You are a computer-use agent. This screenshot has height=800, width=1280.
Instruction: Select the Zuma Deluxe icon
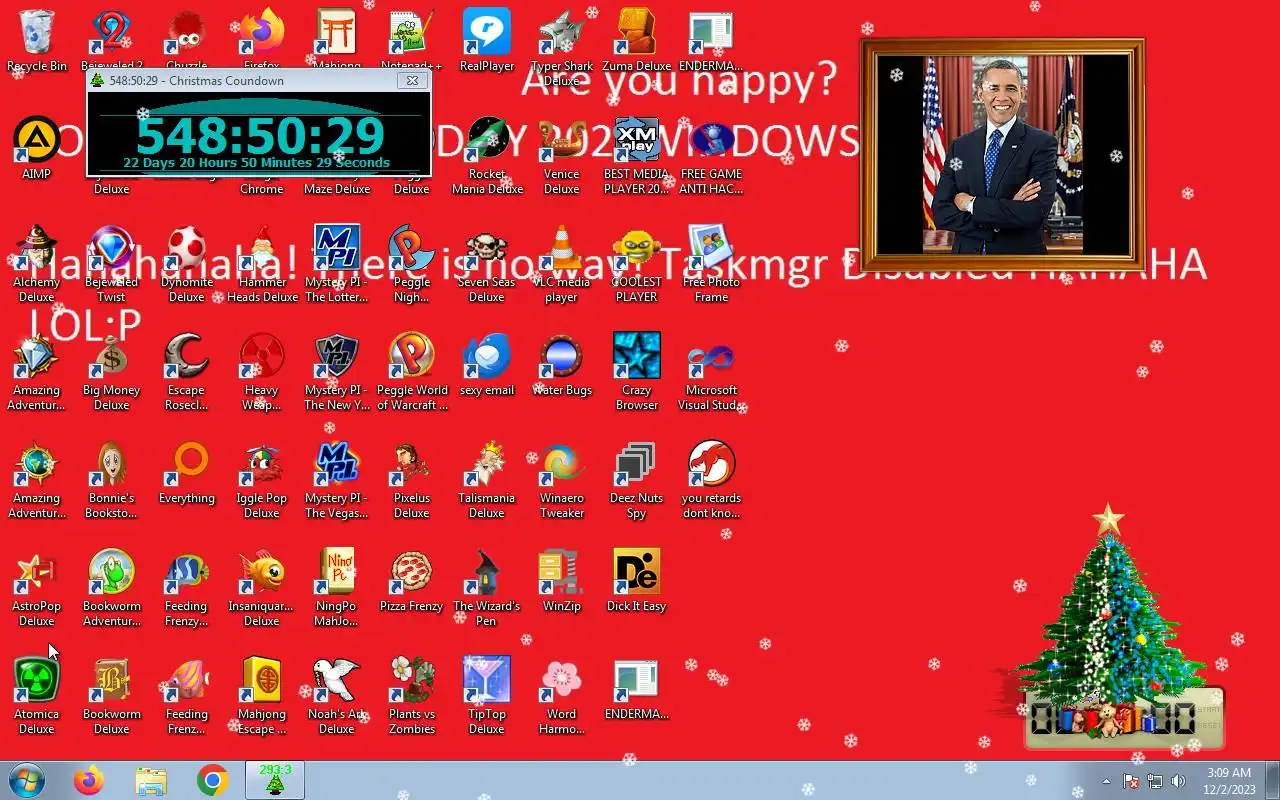click(637, 40)
